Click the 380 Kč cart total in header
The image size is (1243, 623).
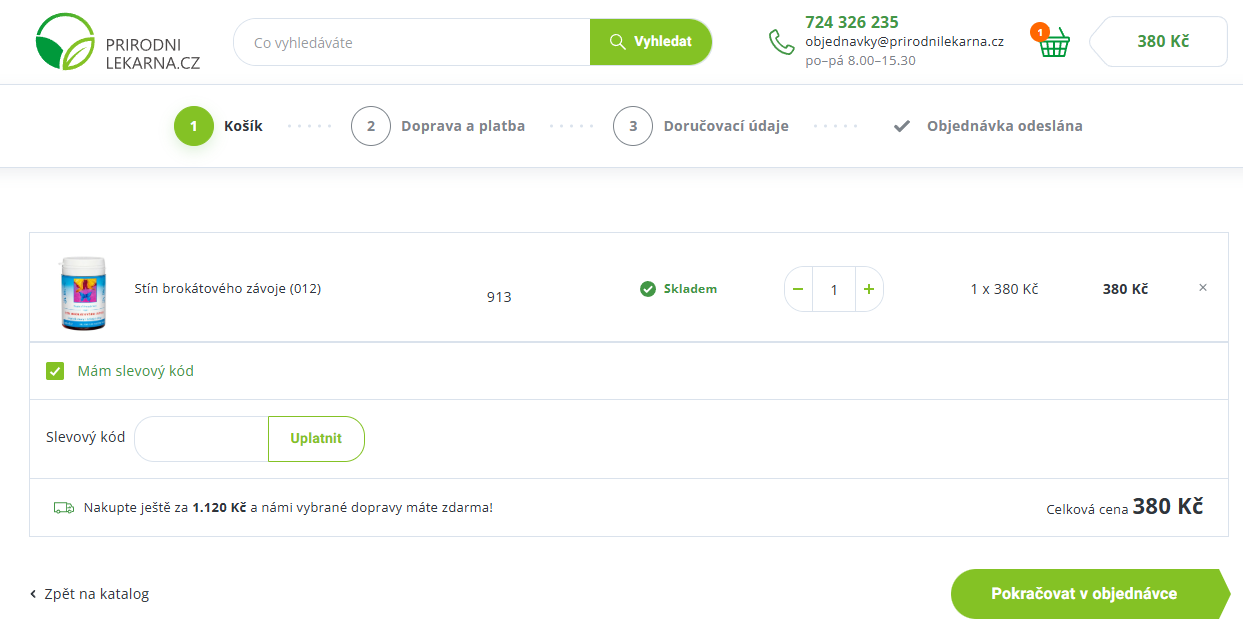(x=1161, y=42)
